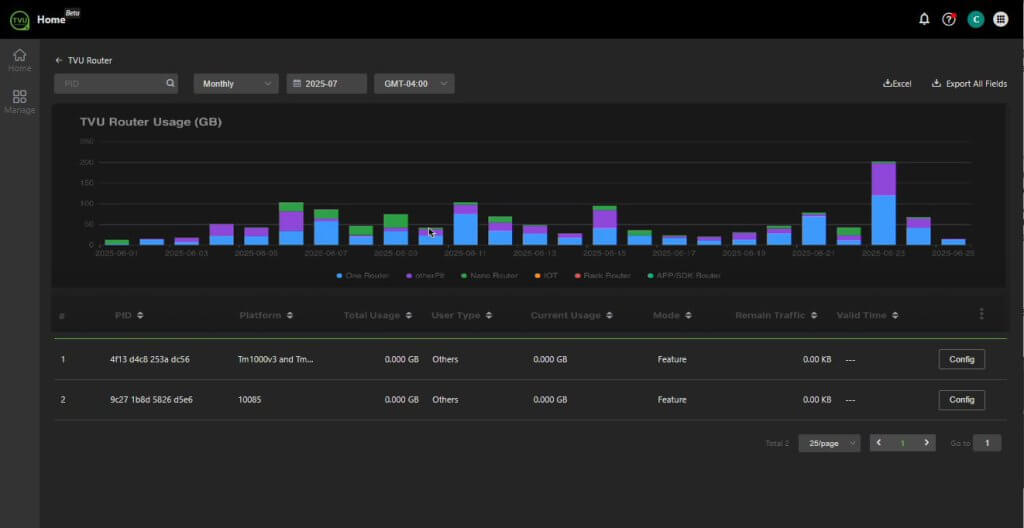Image resolution: width=1024 pixels, height=528 pixels.
Task: Open the Monthly period dropdown
Action: pyautogui.click(x=236, y=84)
